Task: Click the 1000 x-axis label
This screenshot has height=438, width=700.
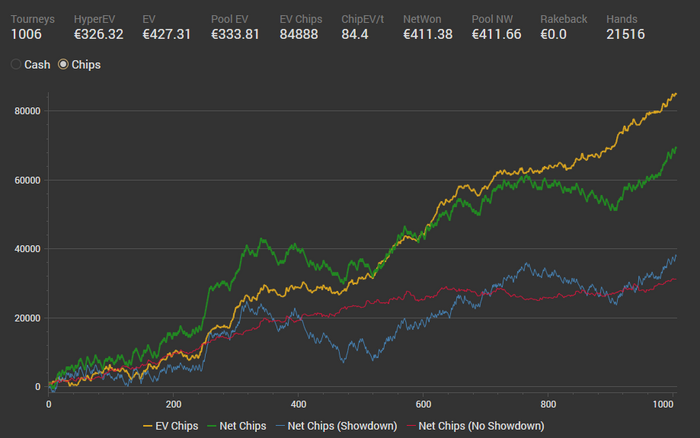Action: (663, 405)
